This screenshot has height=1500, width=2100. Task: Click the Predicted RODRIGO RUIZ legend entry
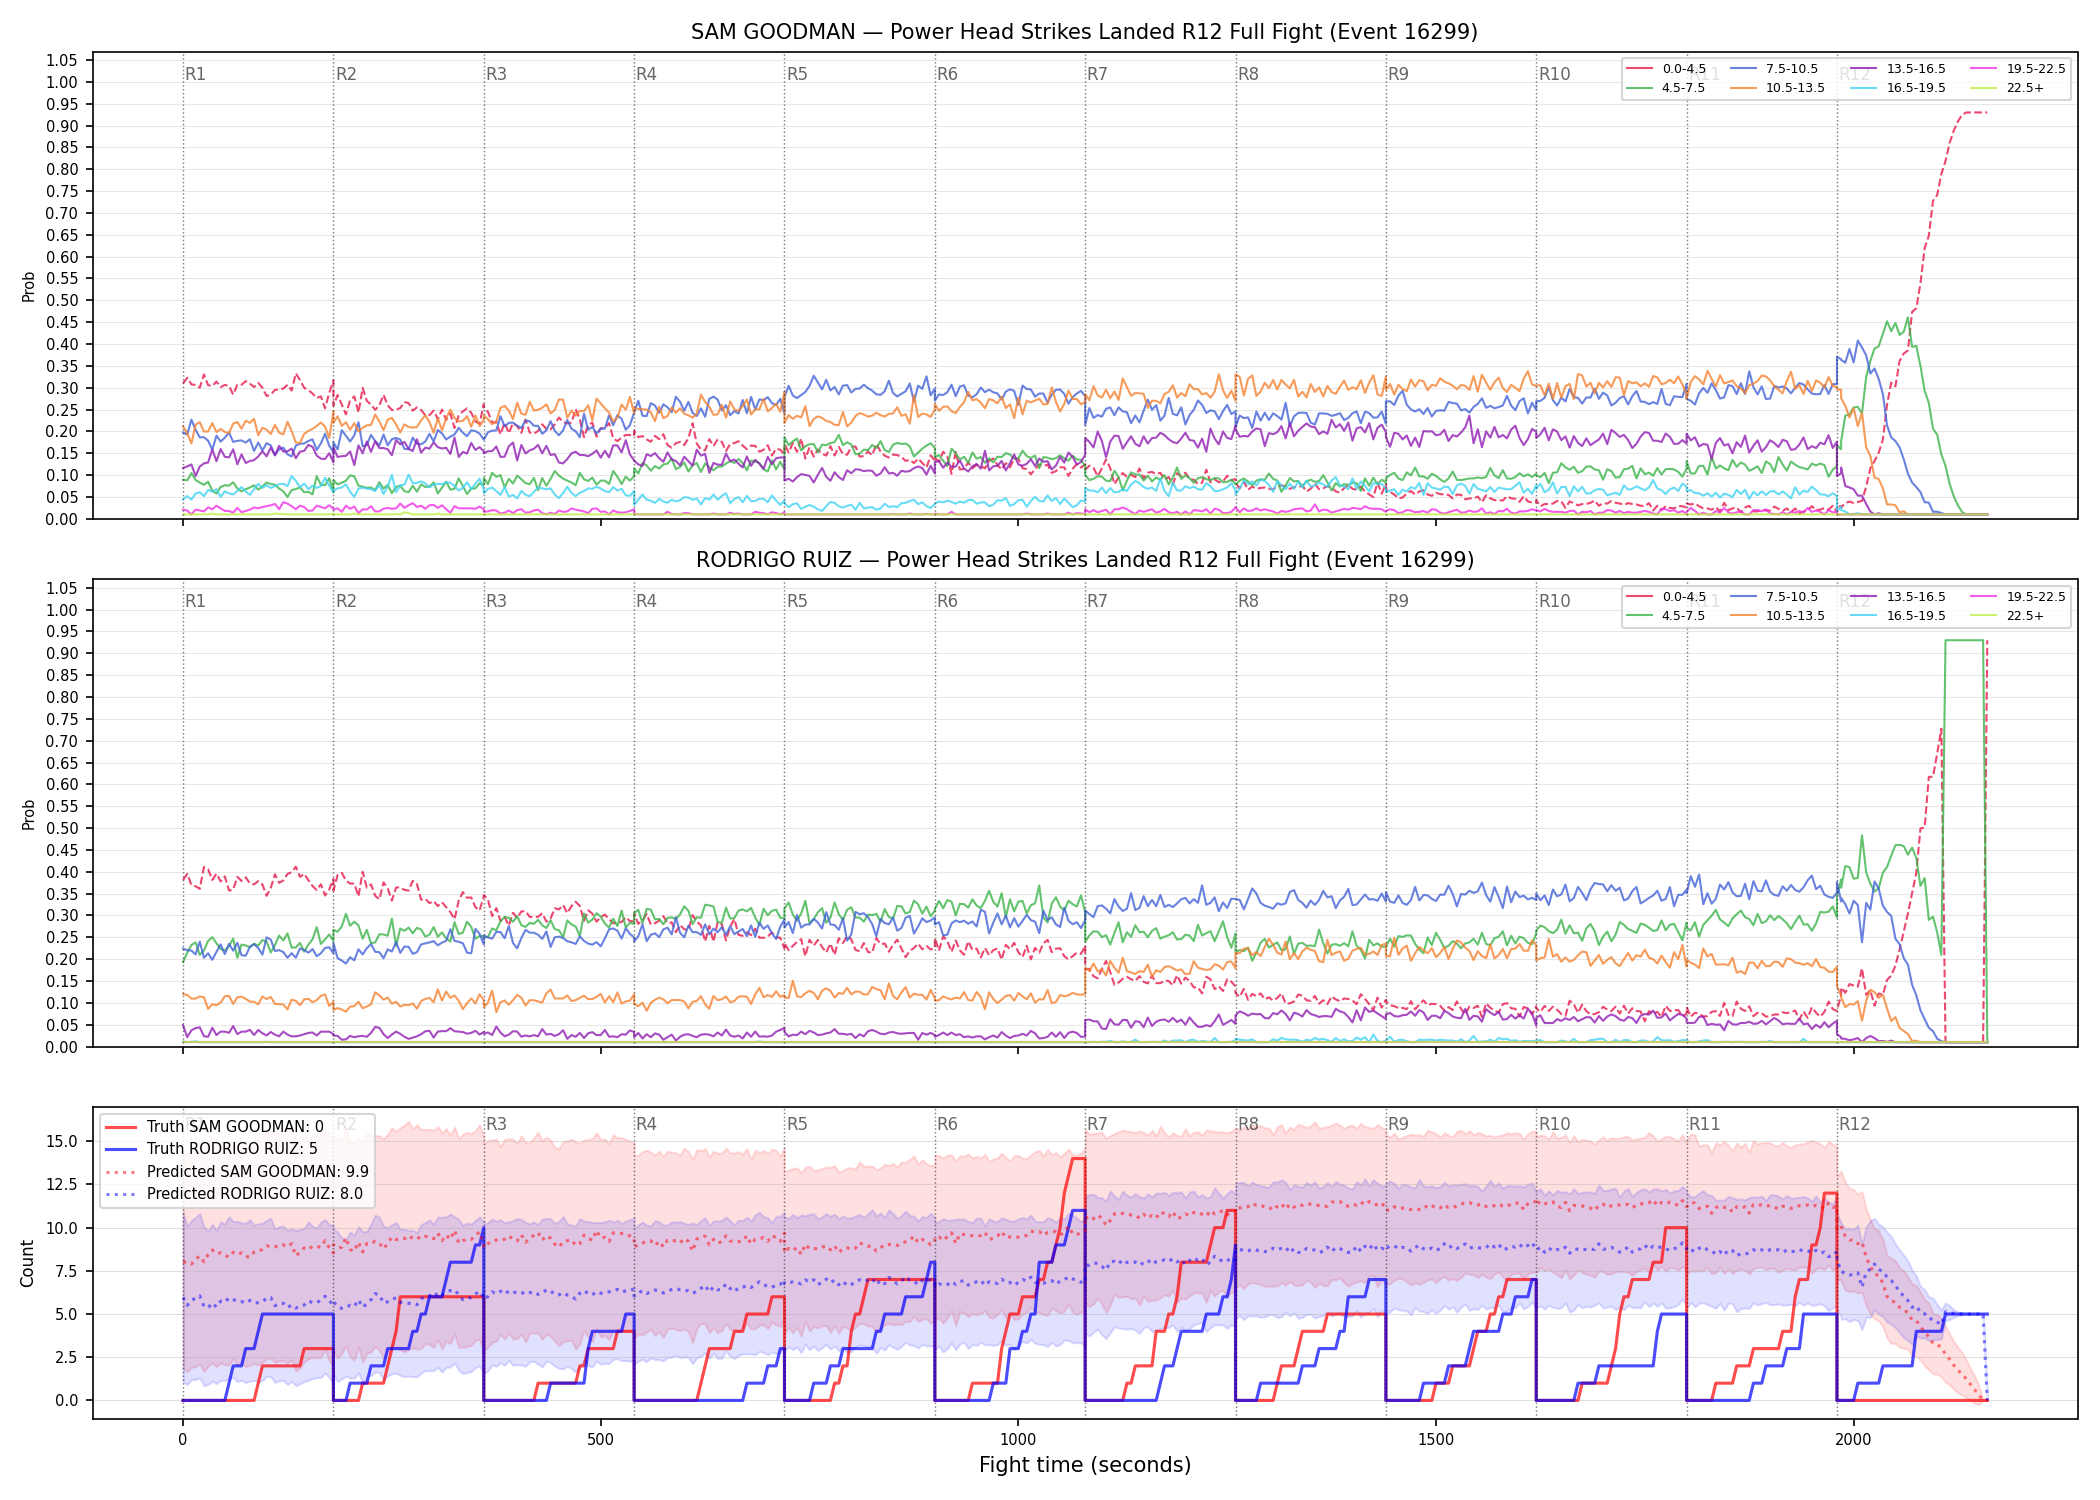click(x=234, y=1193)
